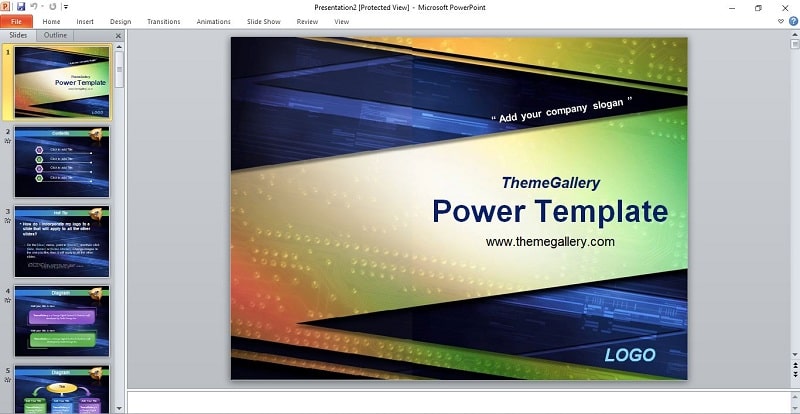Close the Slides/Outline pane with the X

tap(118, 36)
